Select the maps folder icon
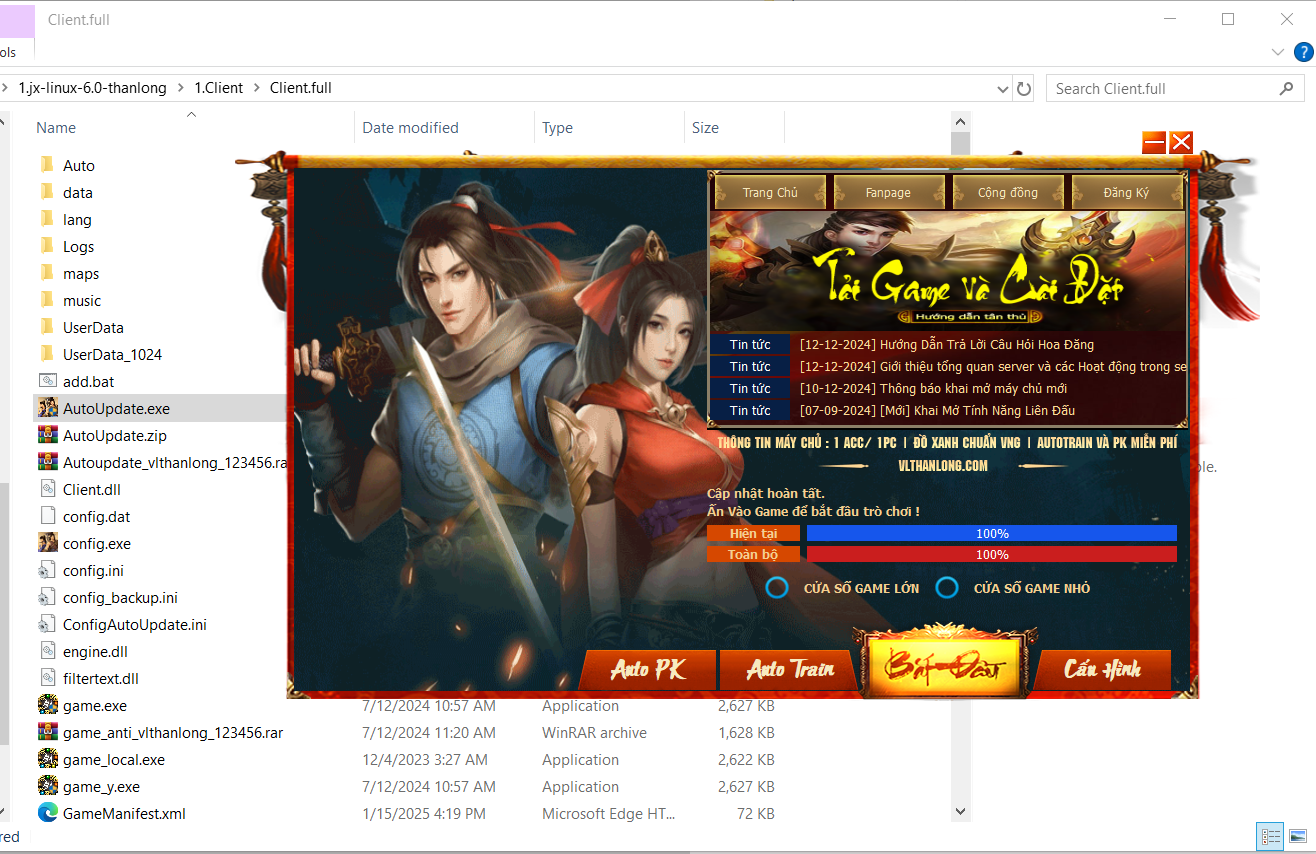Viewport: 1316px width, 854px height. [47, 273]
